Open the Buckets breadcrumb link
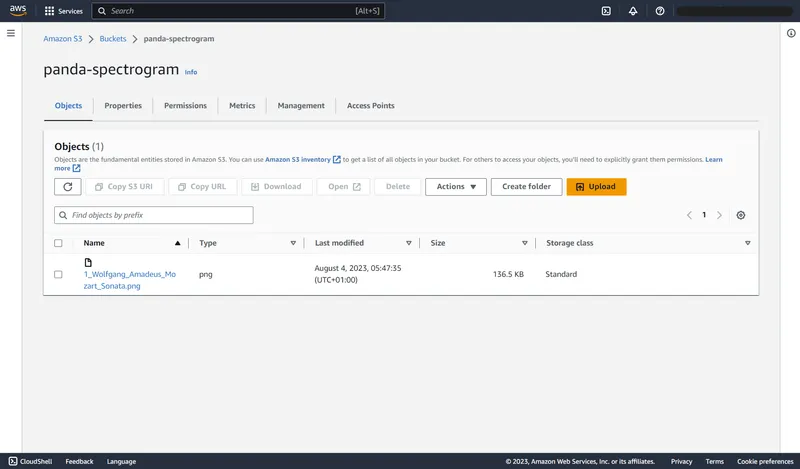The image size is (800, 469). 113,39
